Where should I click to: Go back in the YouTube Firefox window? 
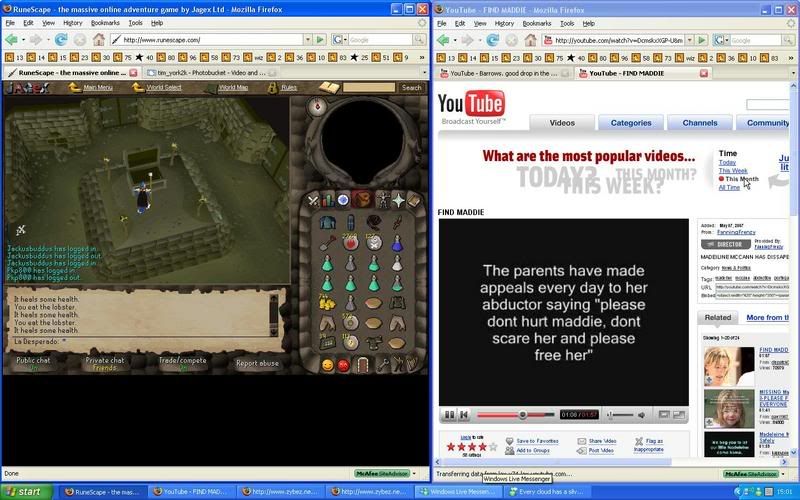tap(443, 40)
